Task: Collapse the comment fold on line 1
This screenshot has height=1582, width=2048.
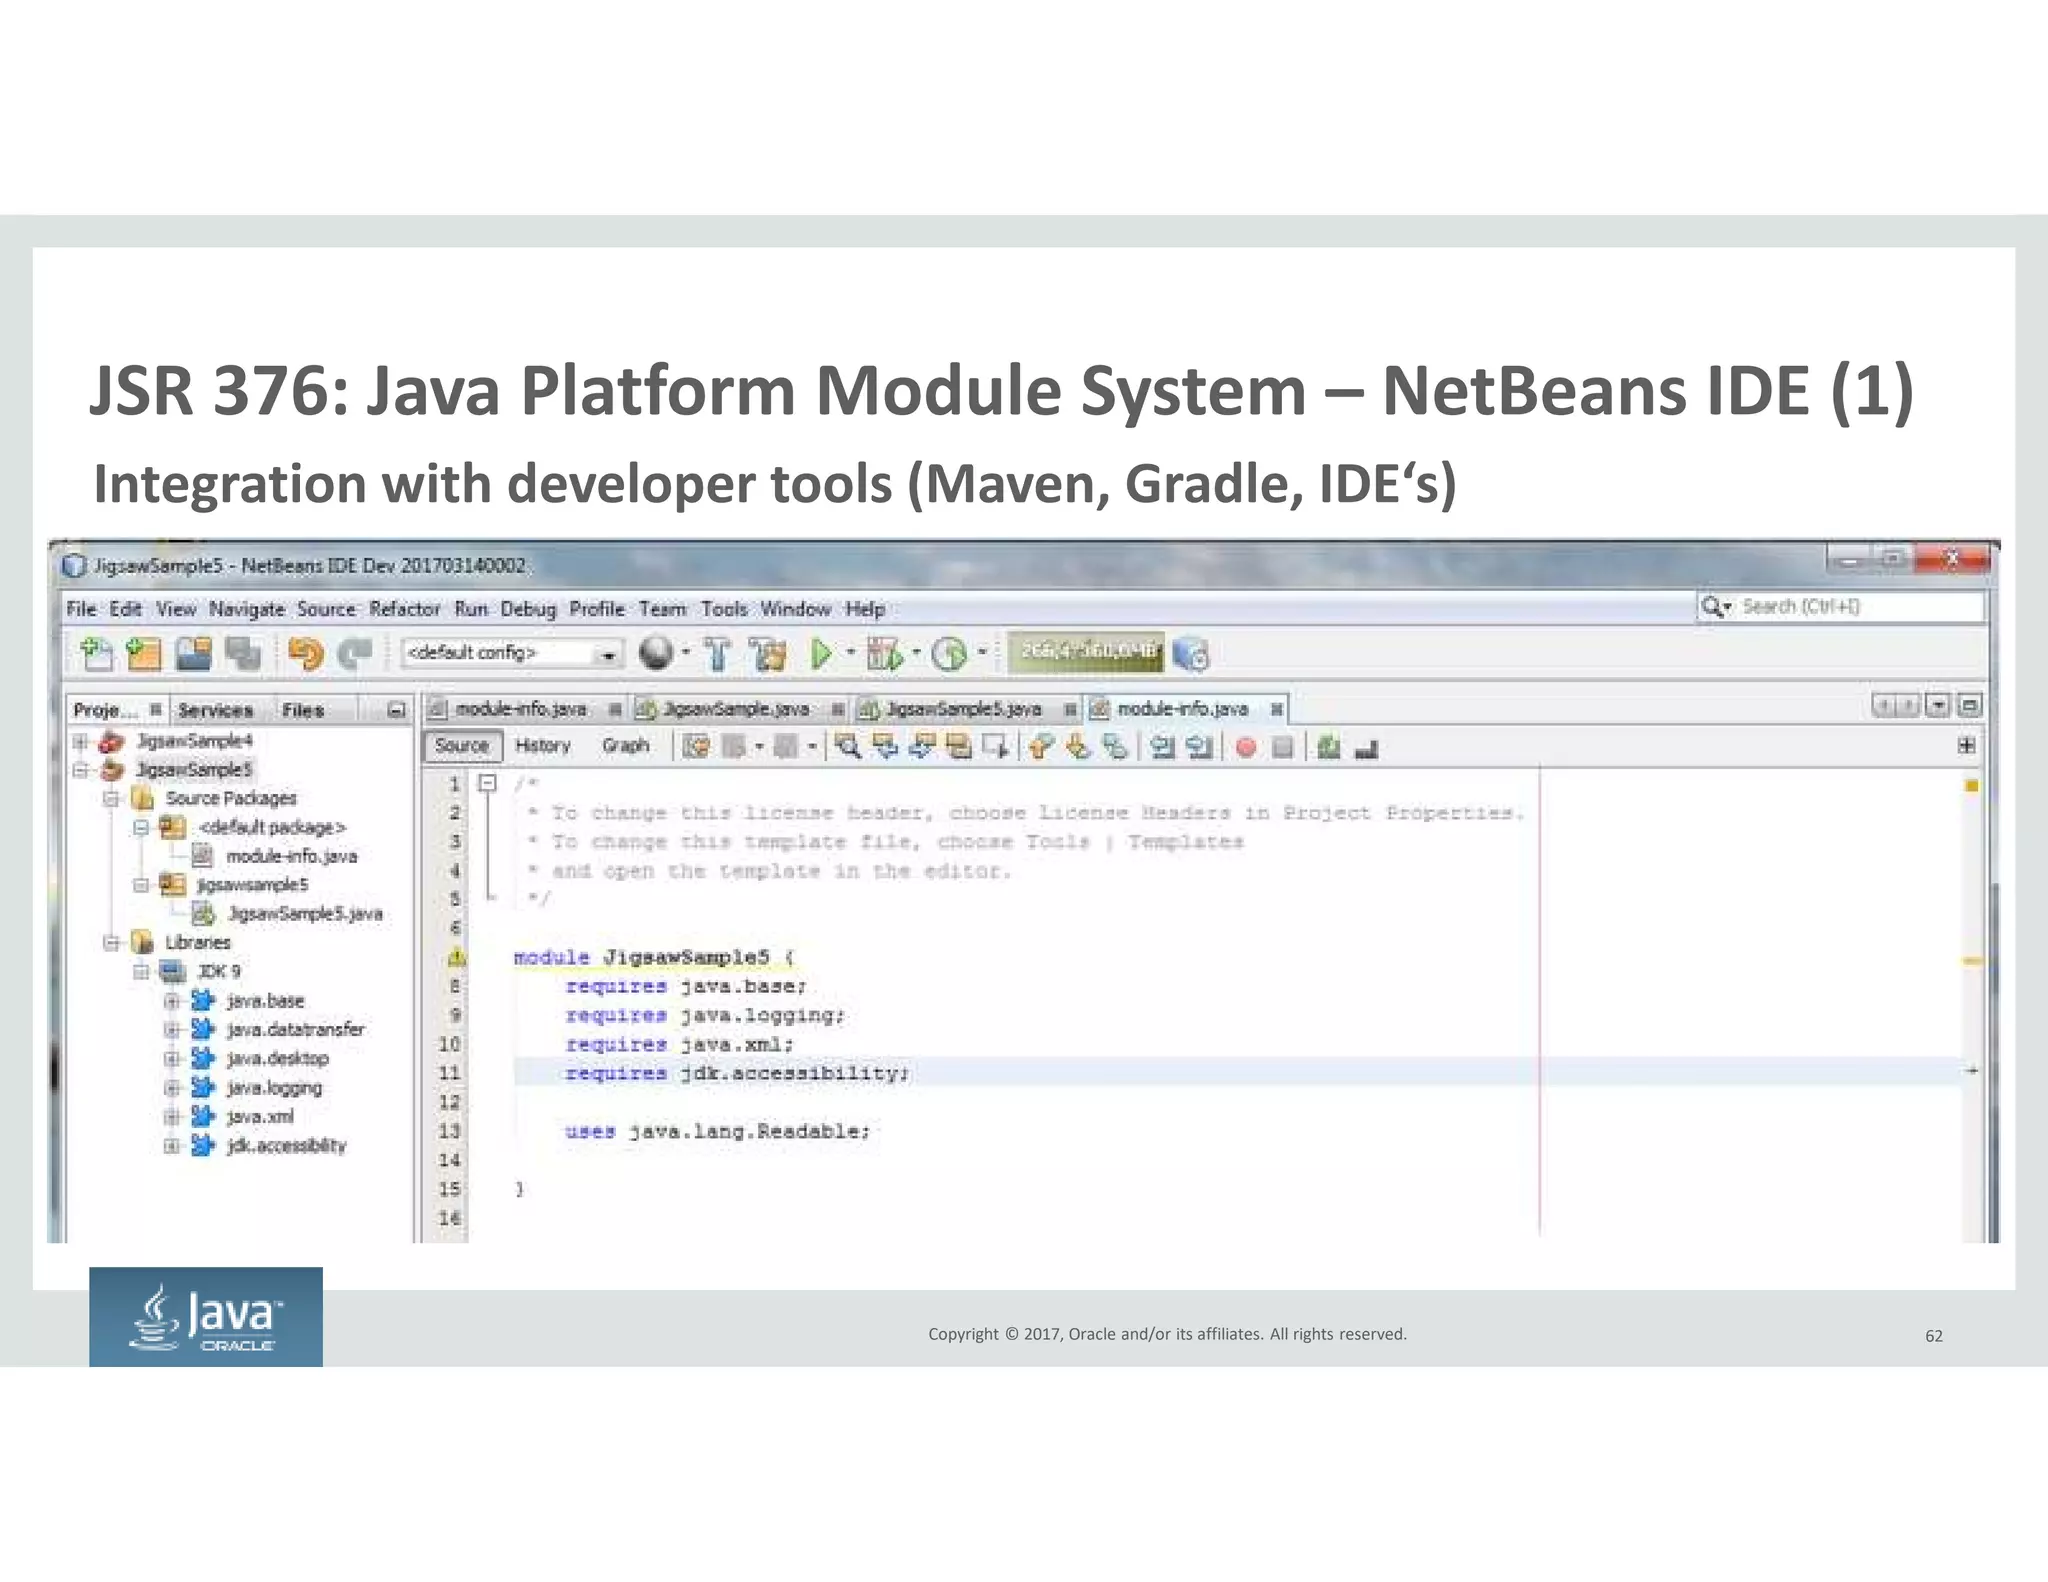Action: [487, 783]
